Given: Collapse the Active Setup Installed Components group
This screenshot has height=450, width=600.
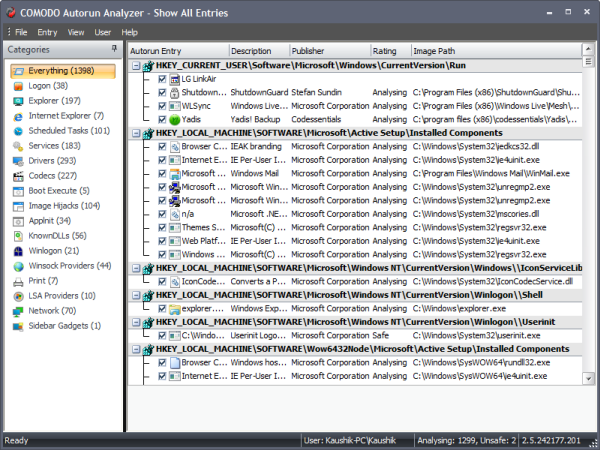Looking at the screenshot, I should 137,133.
